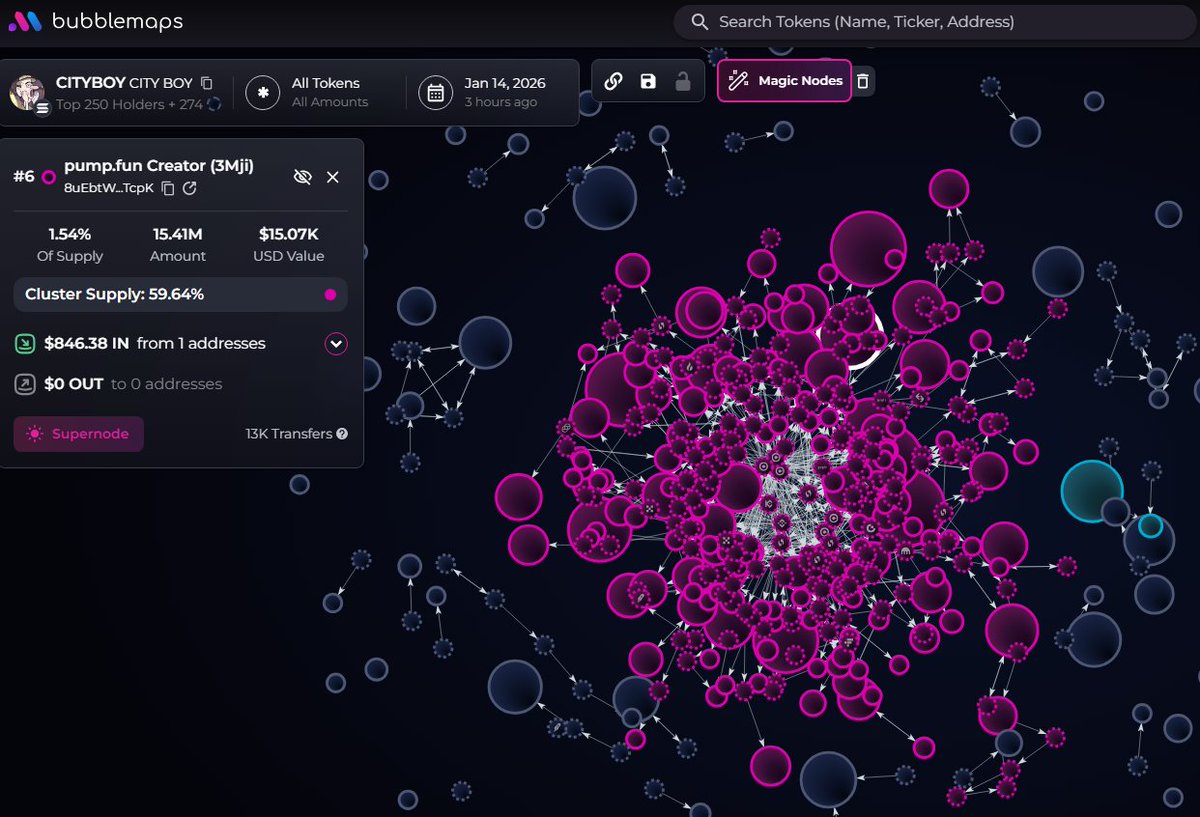The image size is (1200, 817).
Task: Click the $15.07K USD Value
Action: click(x=289, y=234)
